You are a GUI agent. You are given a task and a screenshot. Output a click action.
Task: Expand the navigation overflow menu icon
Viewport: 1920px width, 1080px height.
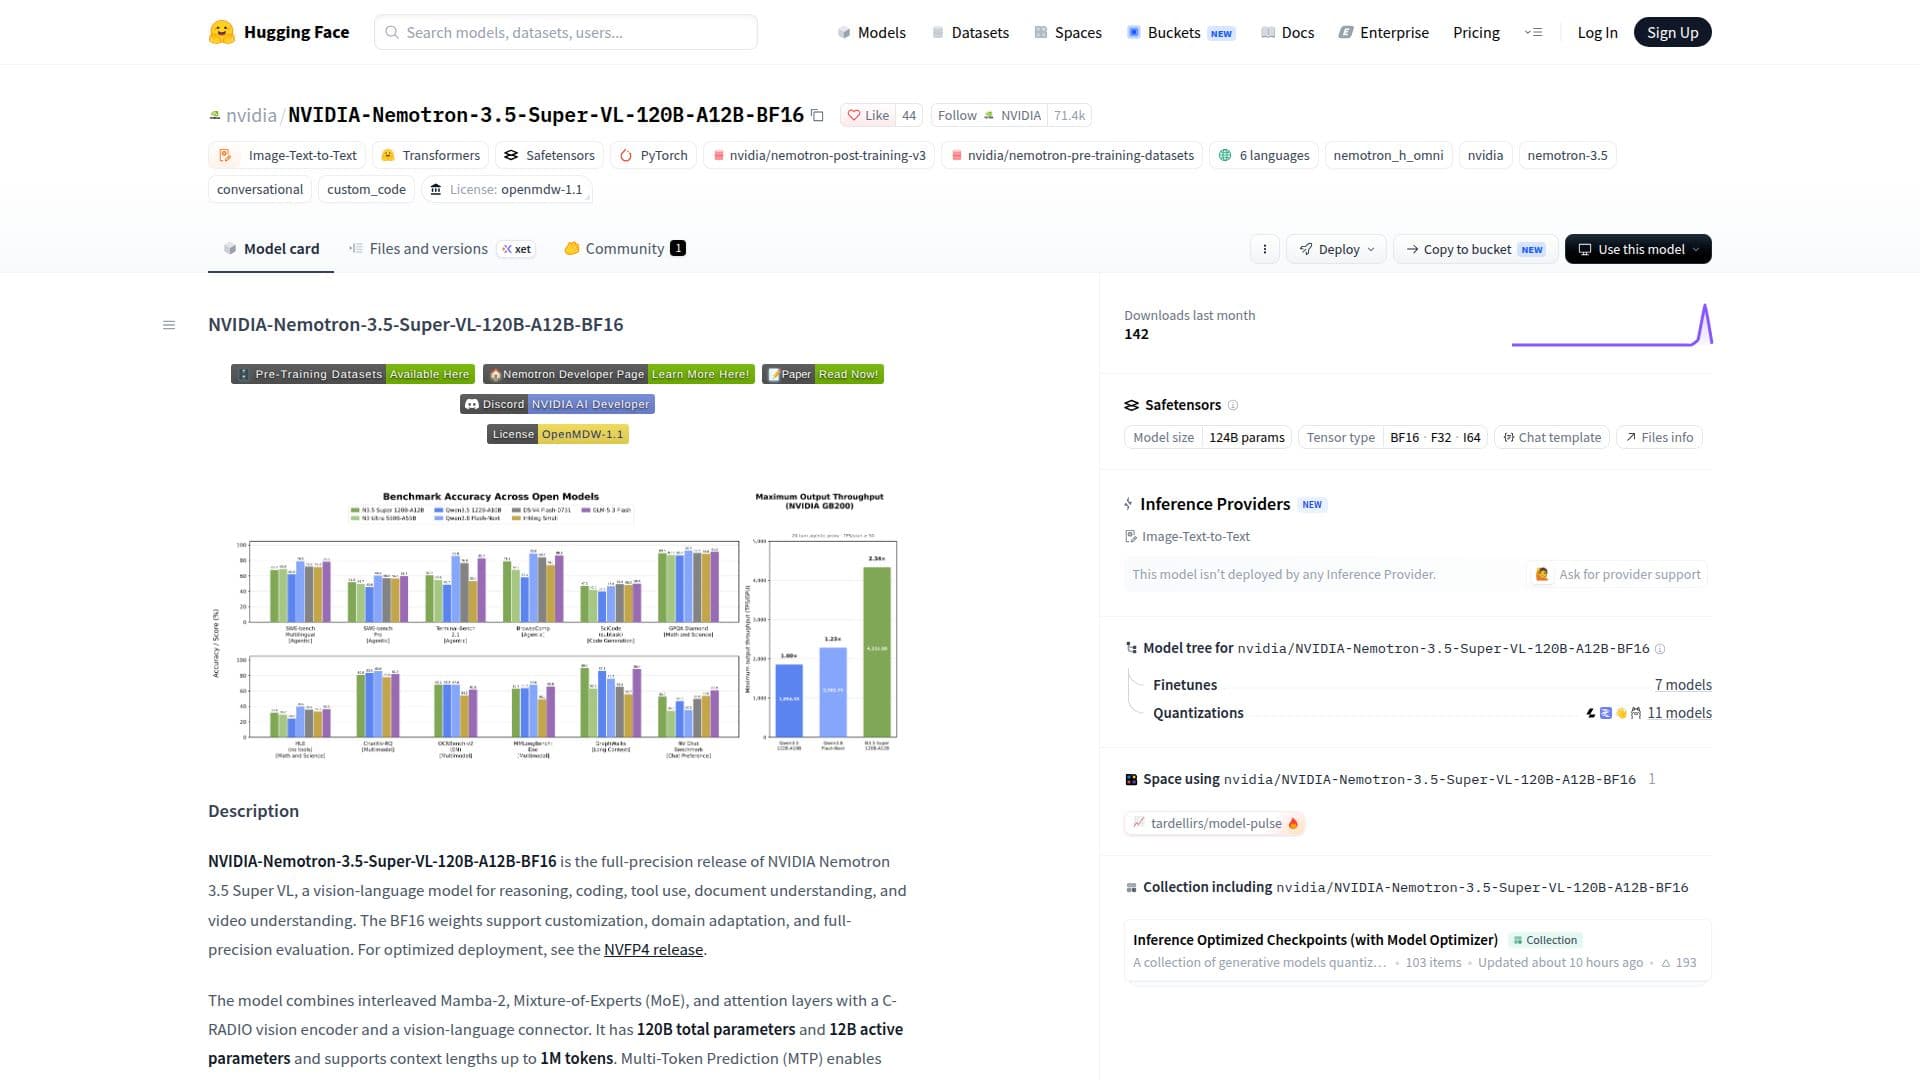(1533, 33)
